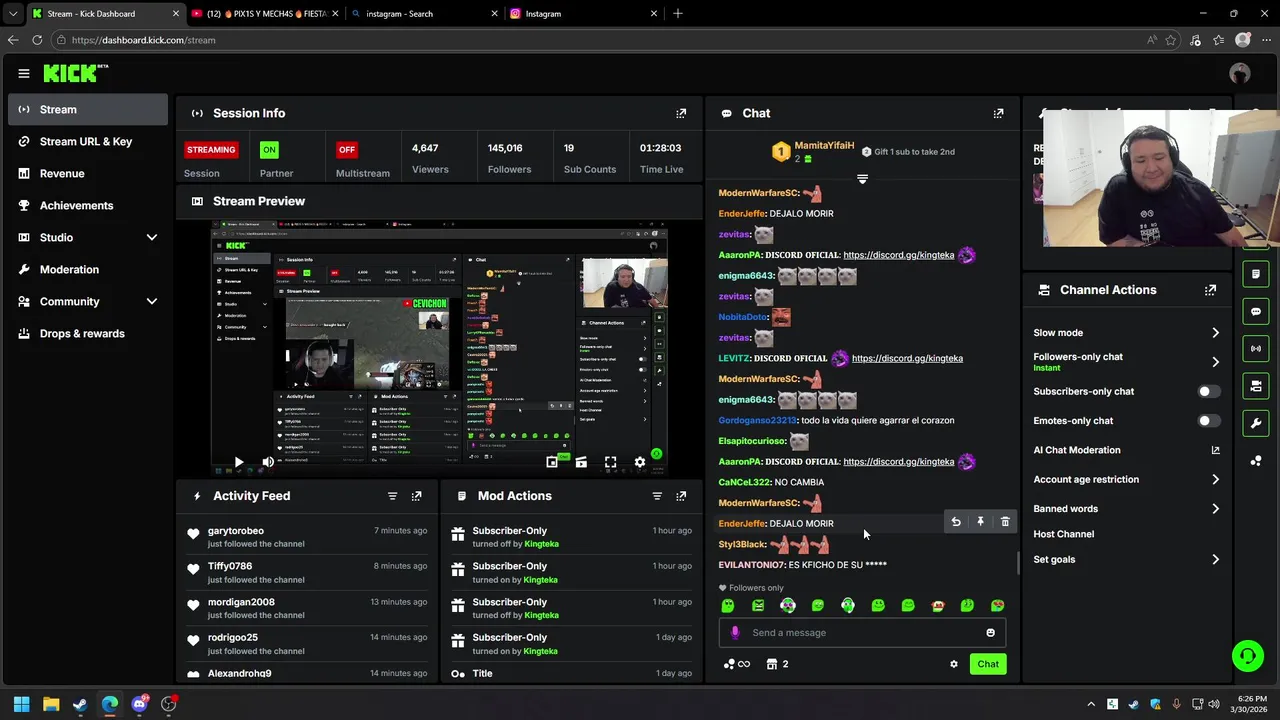Pin the hovered EnderJeffe chat message
The height and width of the screenshot is (720, 1280).
981,522
